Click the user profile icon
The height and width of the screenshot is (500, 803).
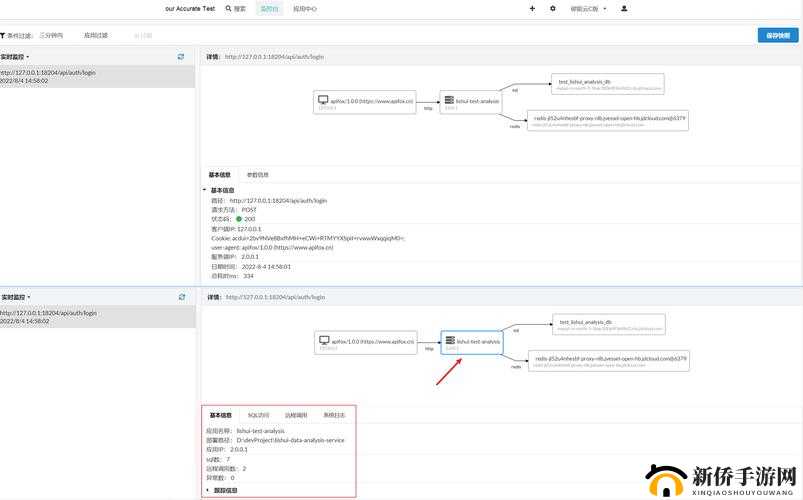tap(624, 8)
